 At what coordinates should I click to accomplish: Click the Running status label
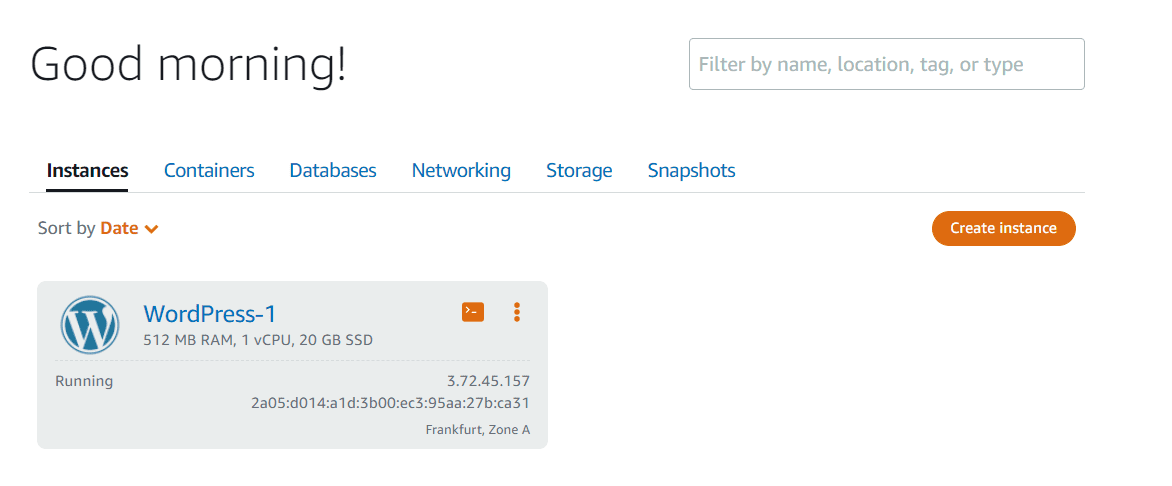point(84,381)
